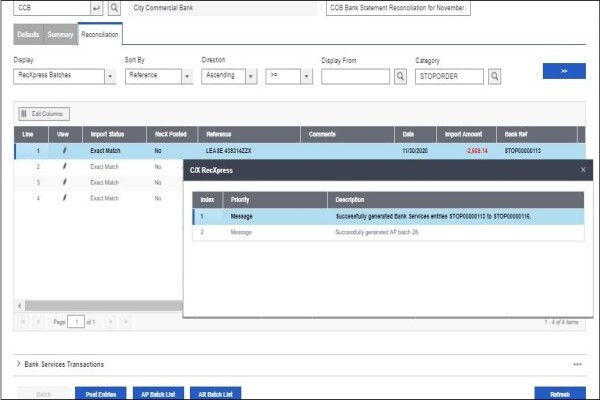
Task: Click the Edit Columns button
Action: coord(44,114)
